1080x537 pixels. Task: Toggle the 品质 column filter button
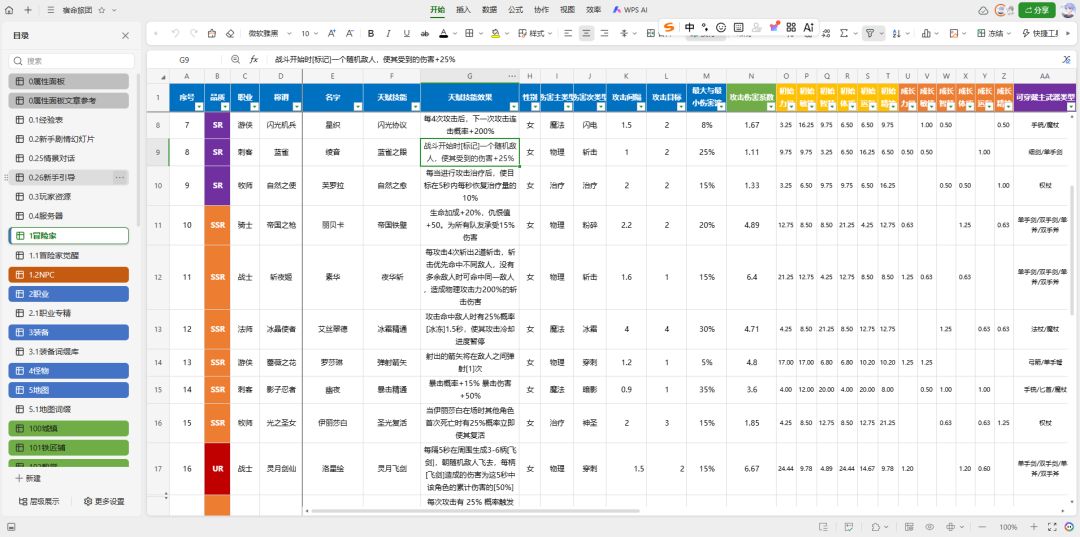click(x=224, y=107)
